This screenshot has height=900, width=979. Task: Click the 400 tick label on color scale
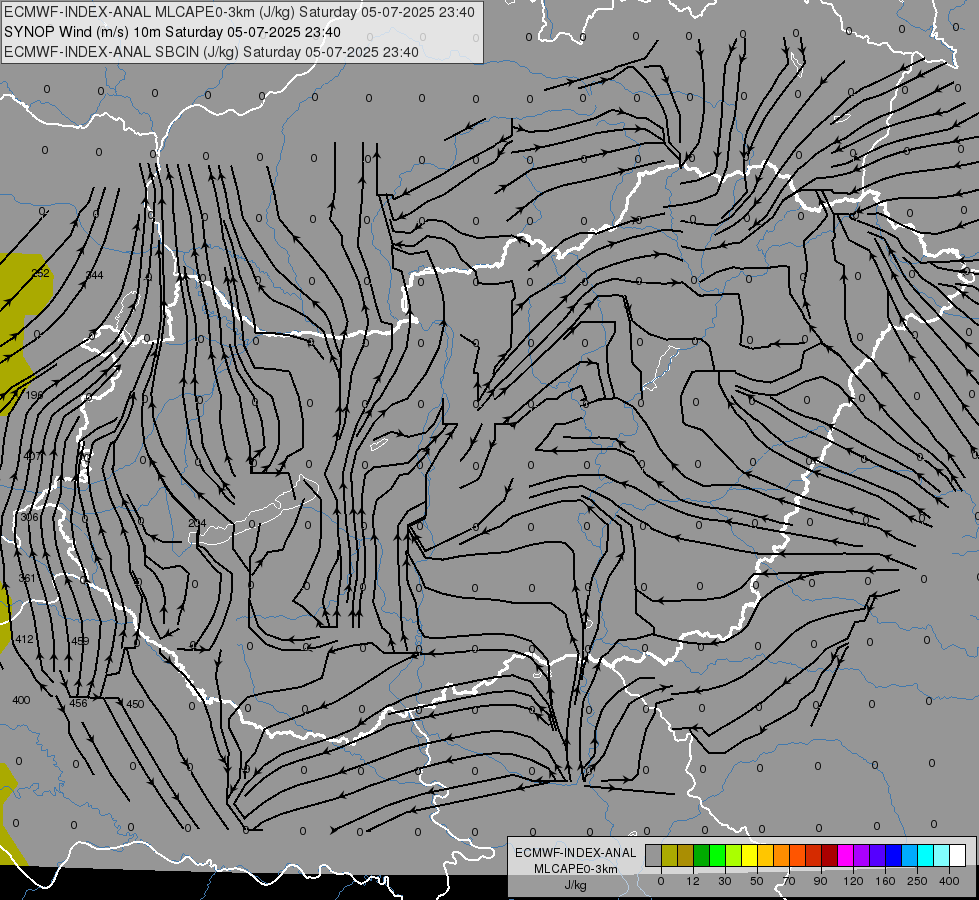click(x=949, y=881)
